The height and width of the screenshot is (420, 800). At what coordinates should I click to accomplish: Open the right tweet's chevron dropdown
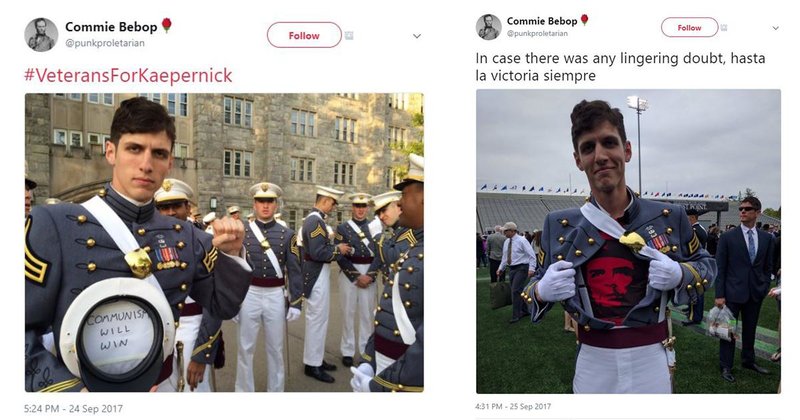tap(775, 28)
